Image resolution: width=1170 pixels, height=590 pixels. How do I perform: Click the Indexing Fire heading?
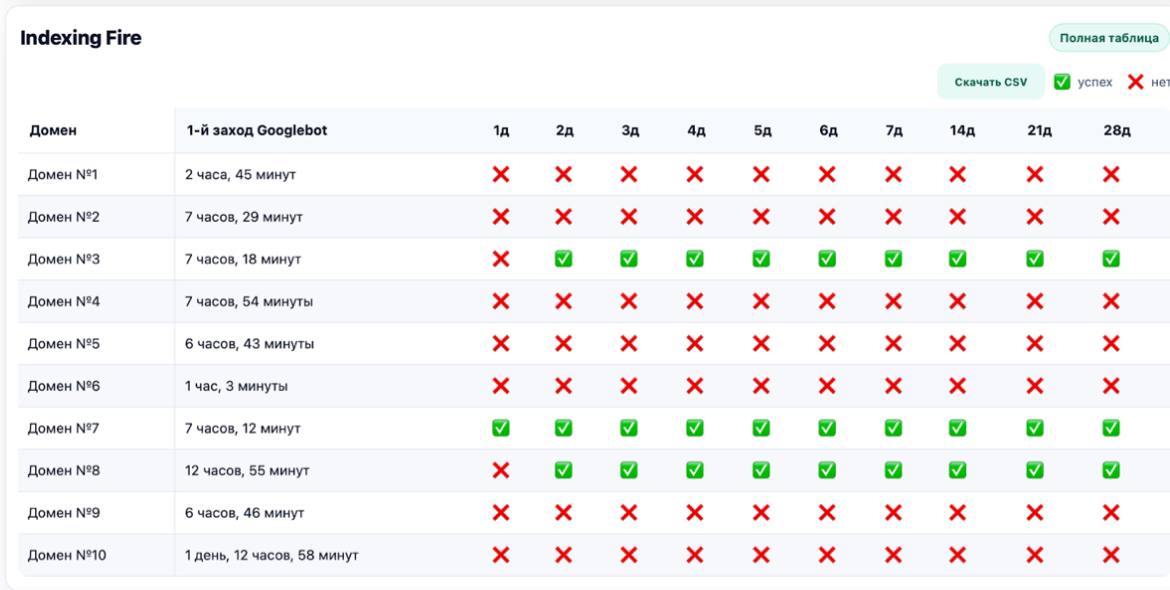click(x=81, y=38)
